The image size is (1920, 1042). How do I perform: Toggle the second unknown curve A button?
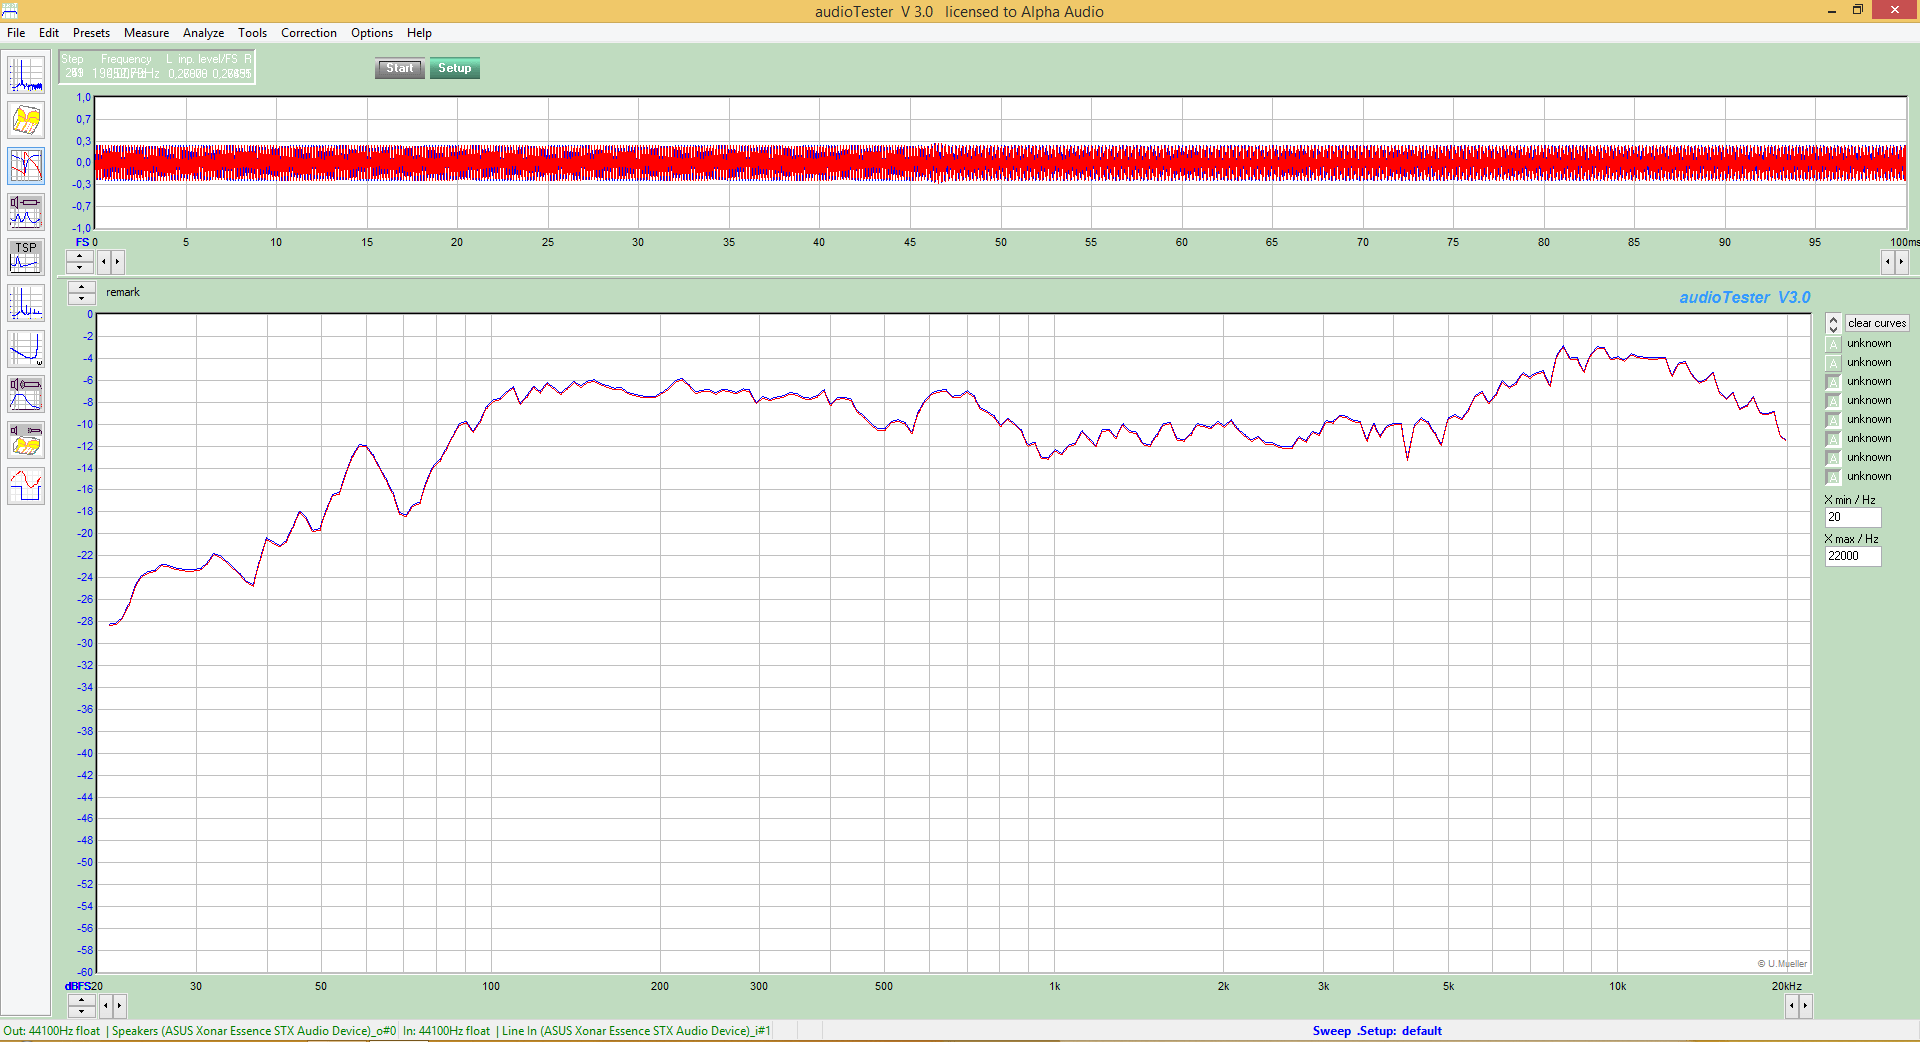point(1833,363)
